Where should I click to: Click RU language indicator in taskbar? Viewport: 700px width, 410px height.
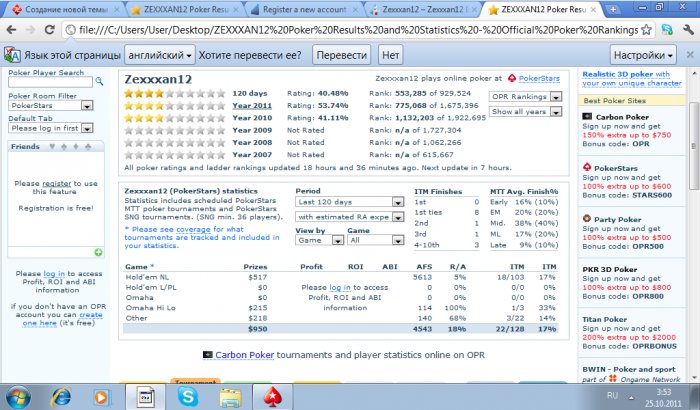[x=612, y=396]
